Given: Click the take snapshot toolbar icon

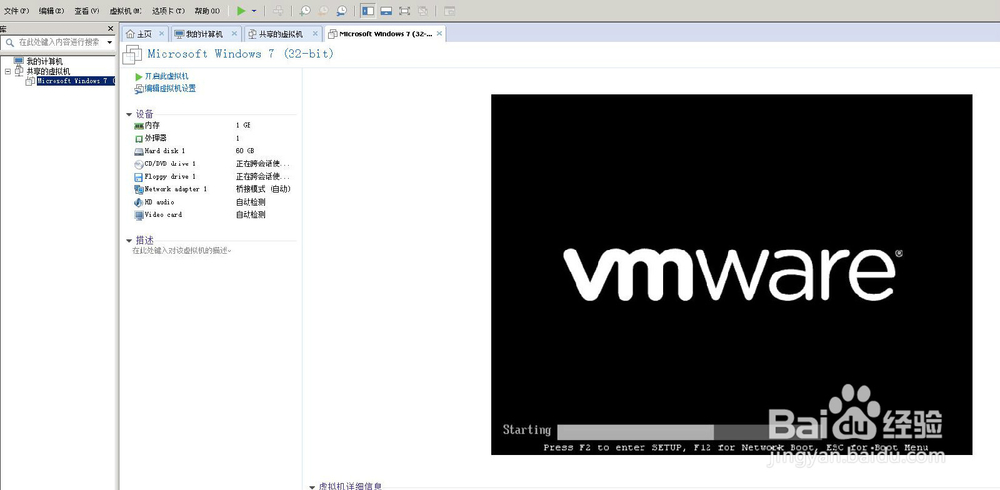Looking at the screenshot, I should [x=305, y=11].
